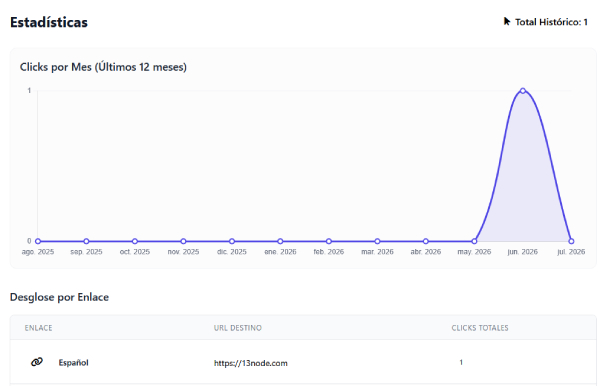600x386 pixels.
Task: Click the total clicks value in Español row
Action: [x=461, y=362]
